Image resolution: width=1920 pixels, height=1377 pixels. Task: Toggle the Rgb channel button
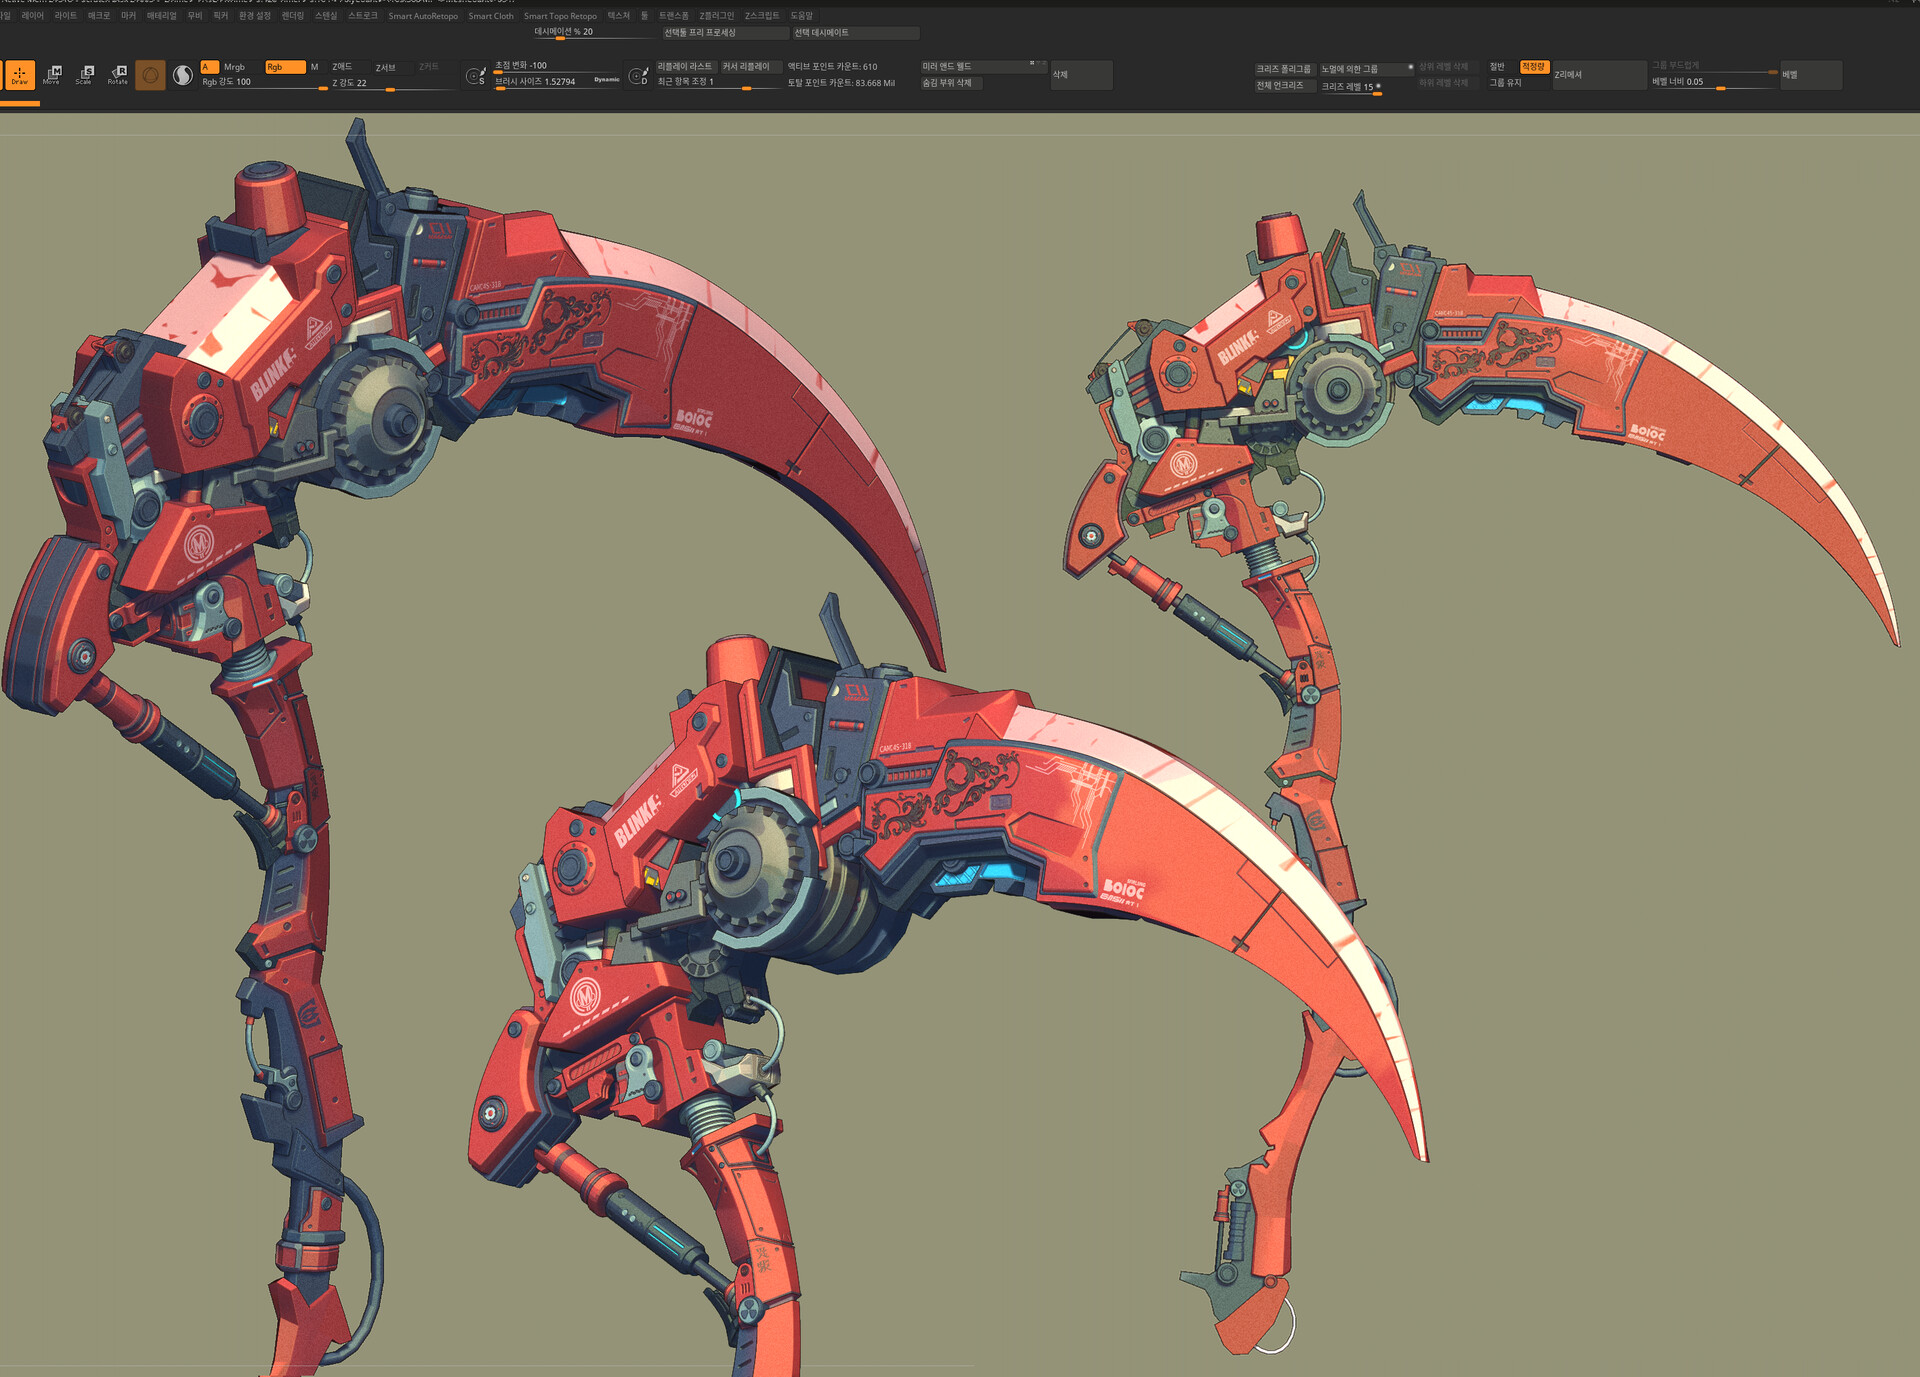(x=284, y=67)
